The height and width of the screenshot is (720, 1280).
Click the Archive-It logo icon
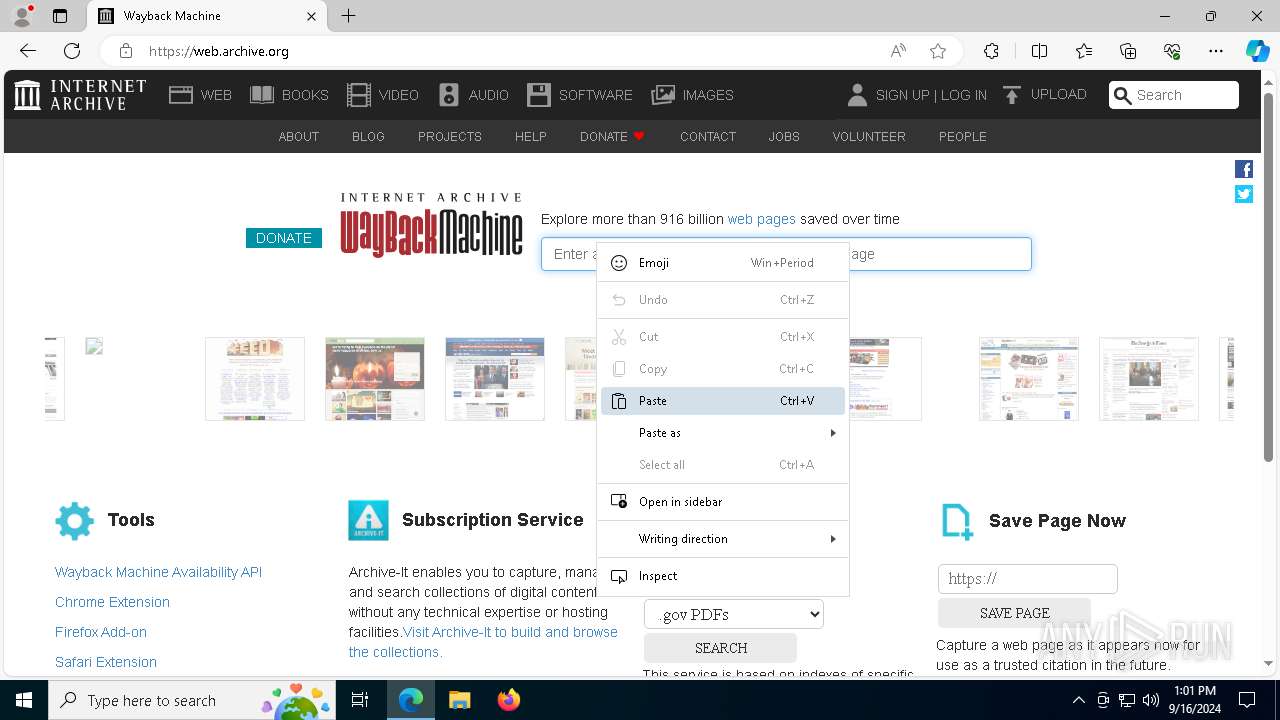click(x=368, y=520)
